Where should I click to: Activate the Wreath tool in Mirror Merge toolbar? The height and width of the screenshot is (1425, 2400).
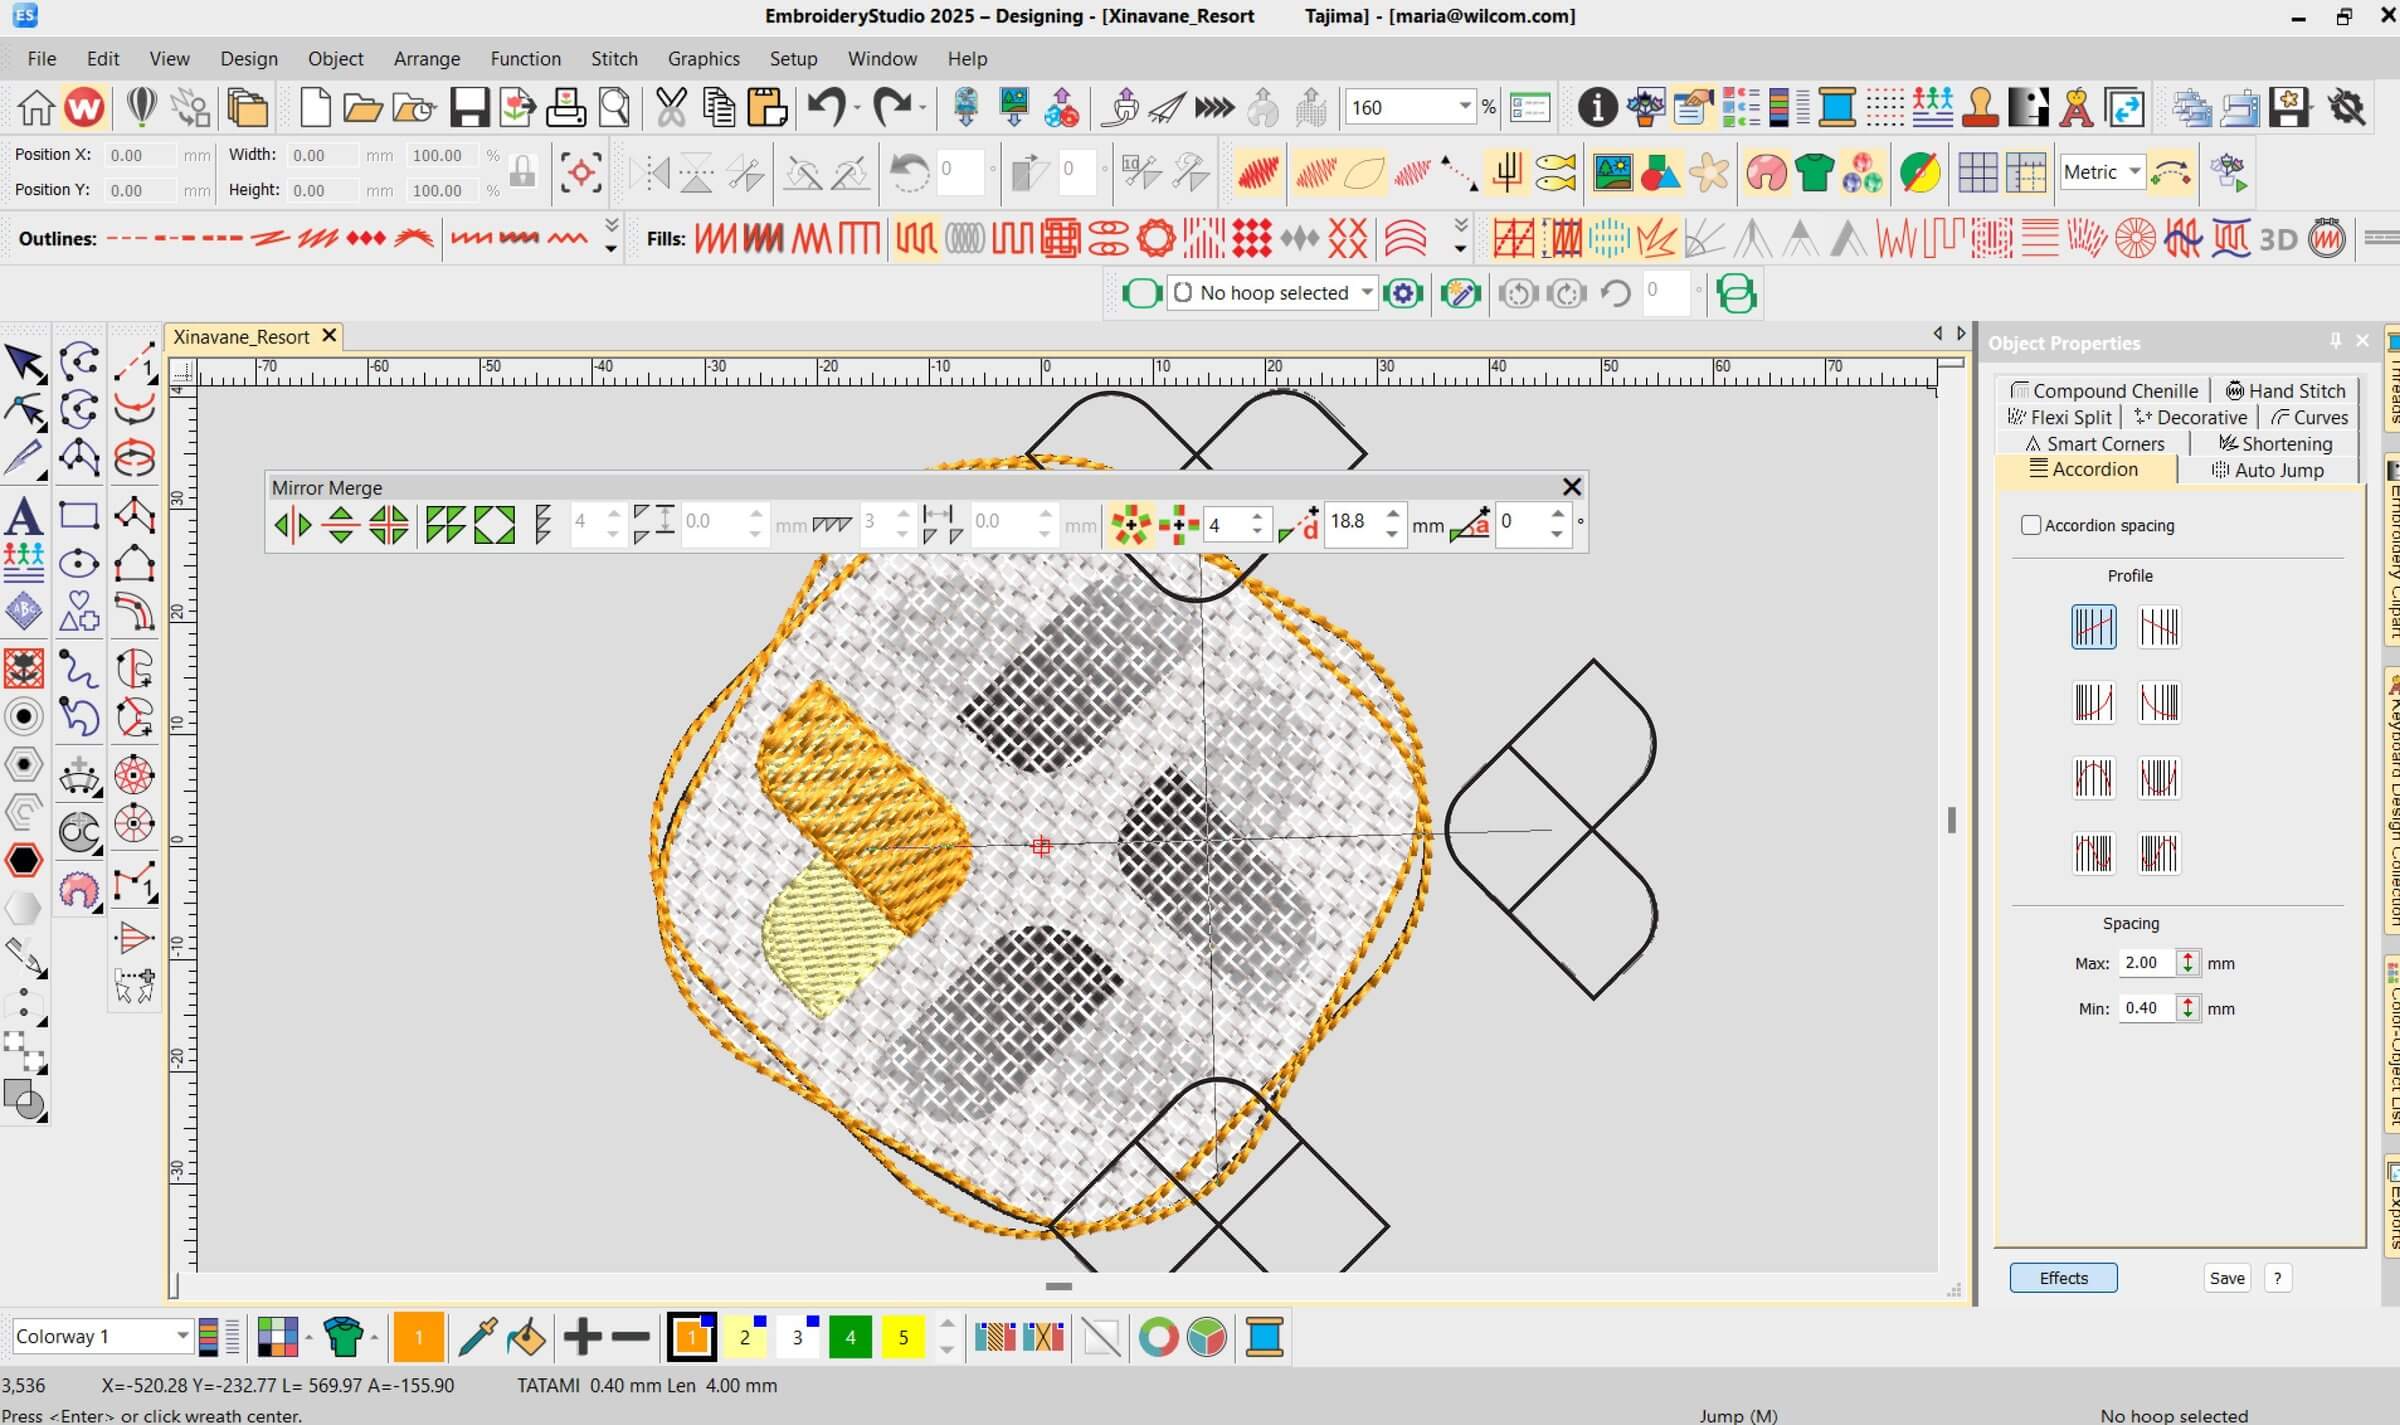[x=1131, y=524]
